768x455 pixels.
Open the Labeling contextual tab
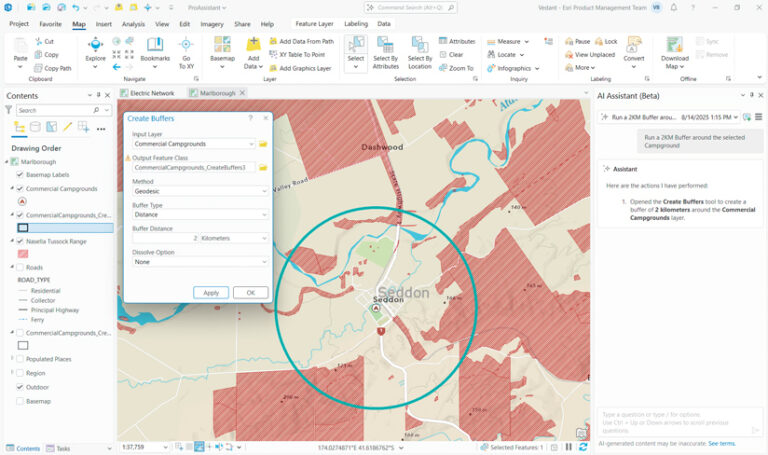point(356,24)
